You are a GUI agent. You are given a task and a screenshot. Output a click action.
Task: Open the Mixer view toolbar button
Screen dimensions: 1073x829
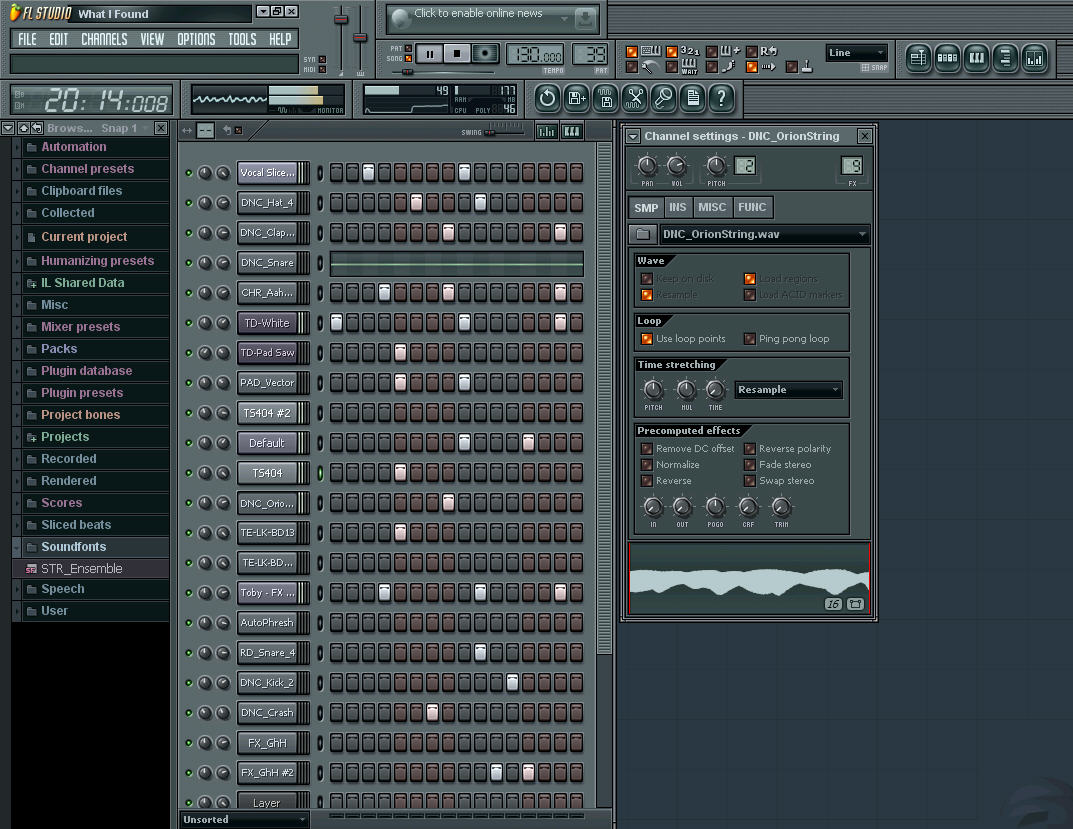(1035, 59)
